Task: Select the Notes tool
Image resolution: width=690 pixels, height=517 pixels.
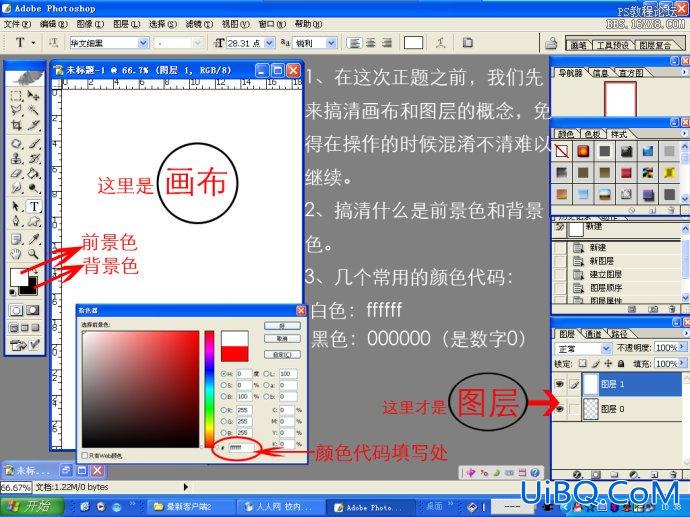Action: (x=17, y=239)
